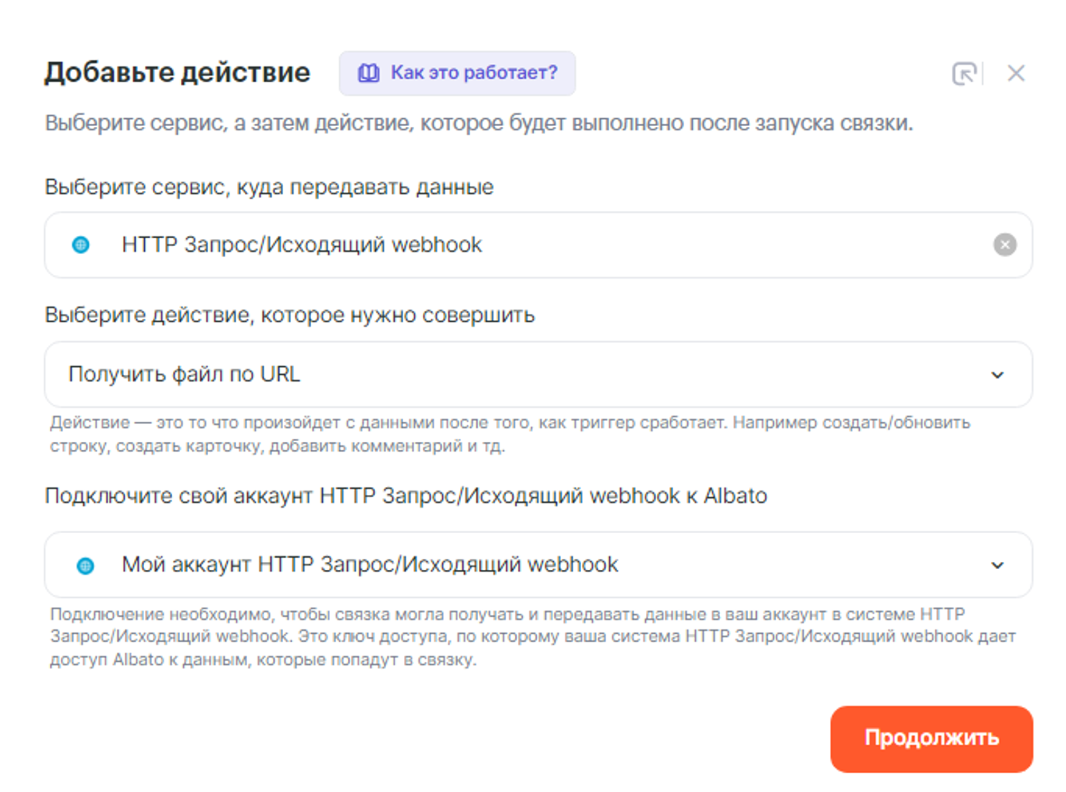
Task: Click the "Добавьте действие" dialog title
Action: [x=177, y=73]
